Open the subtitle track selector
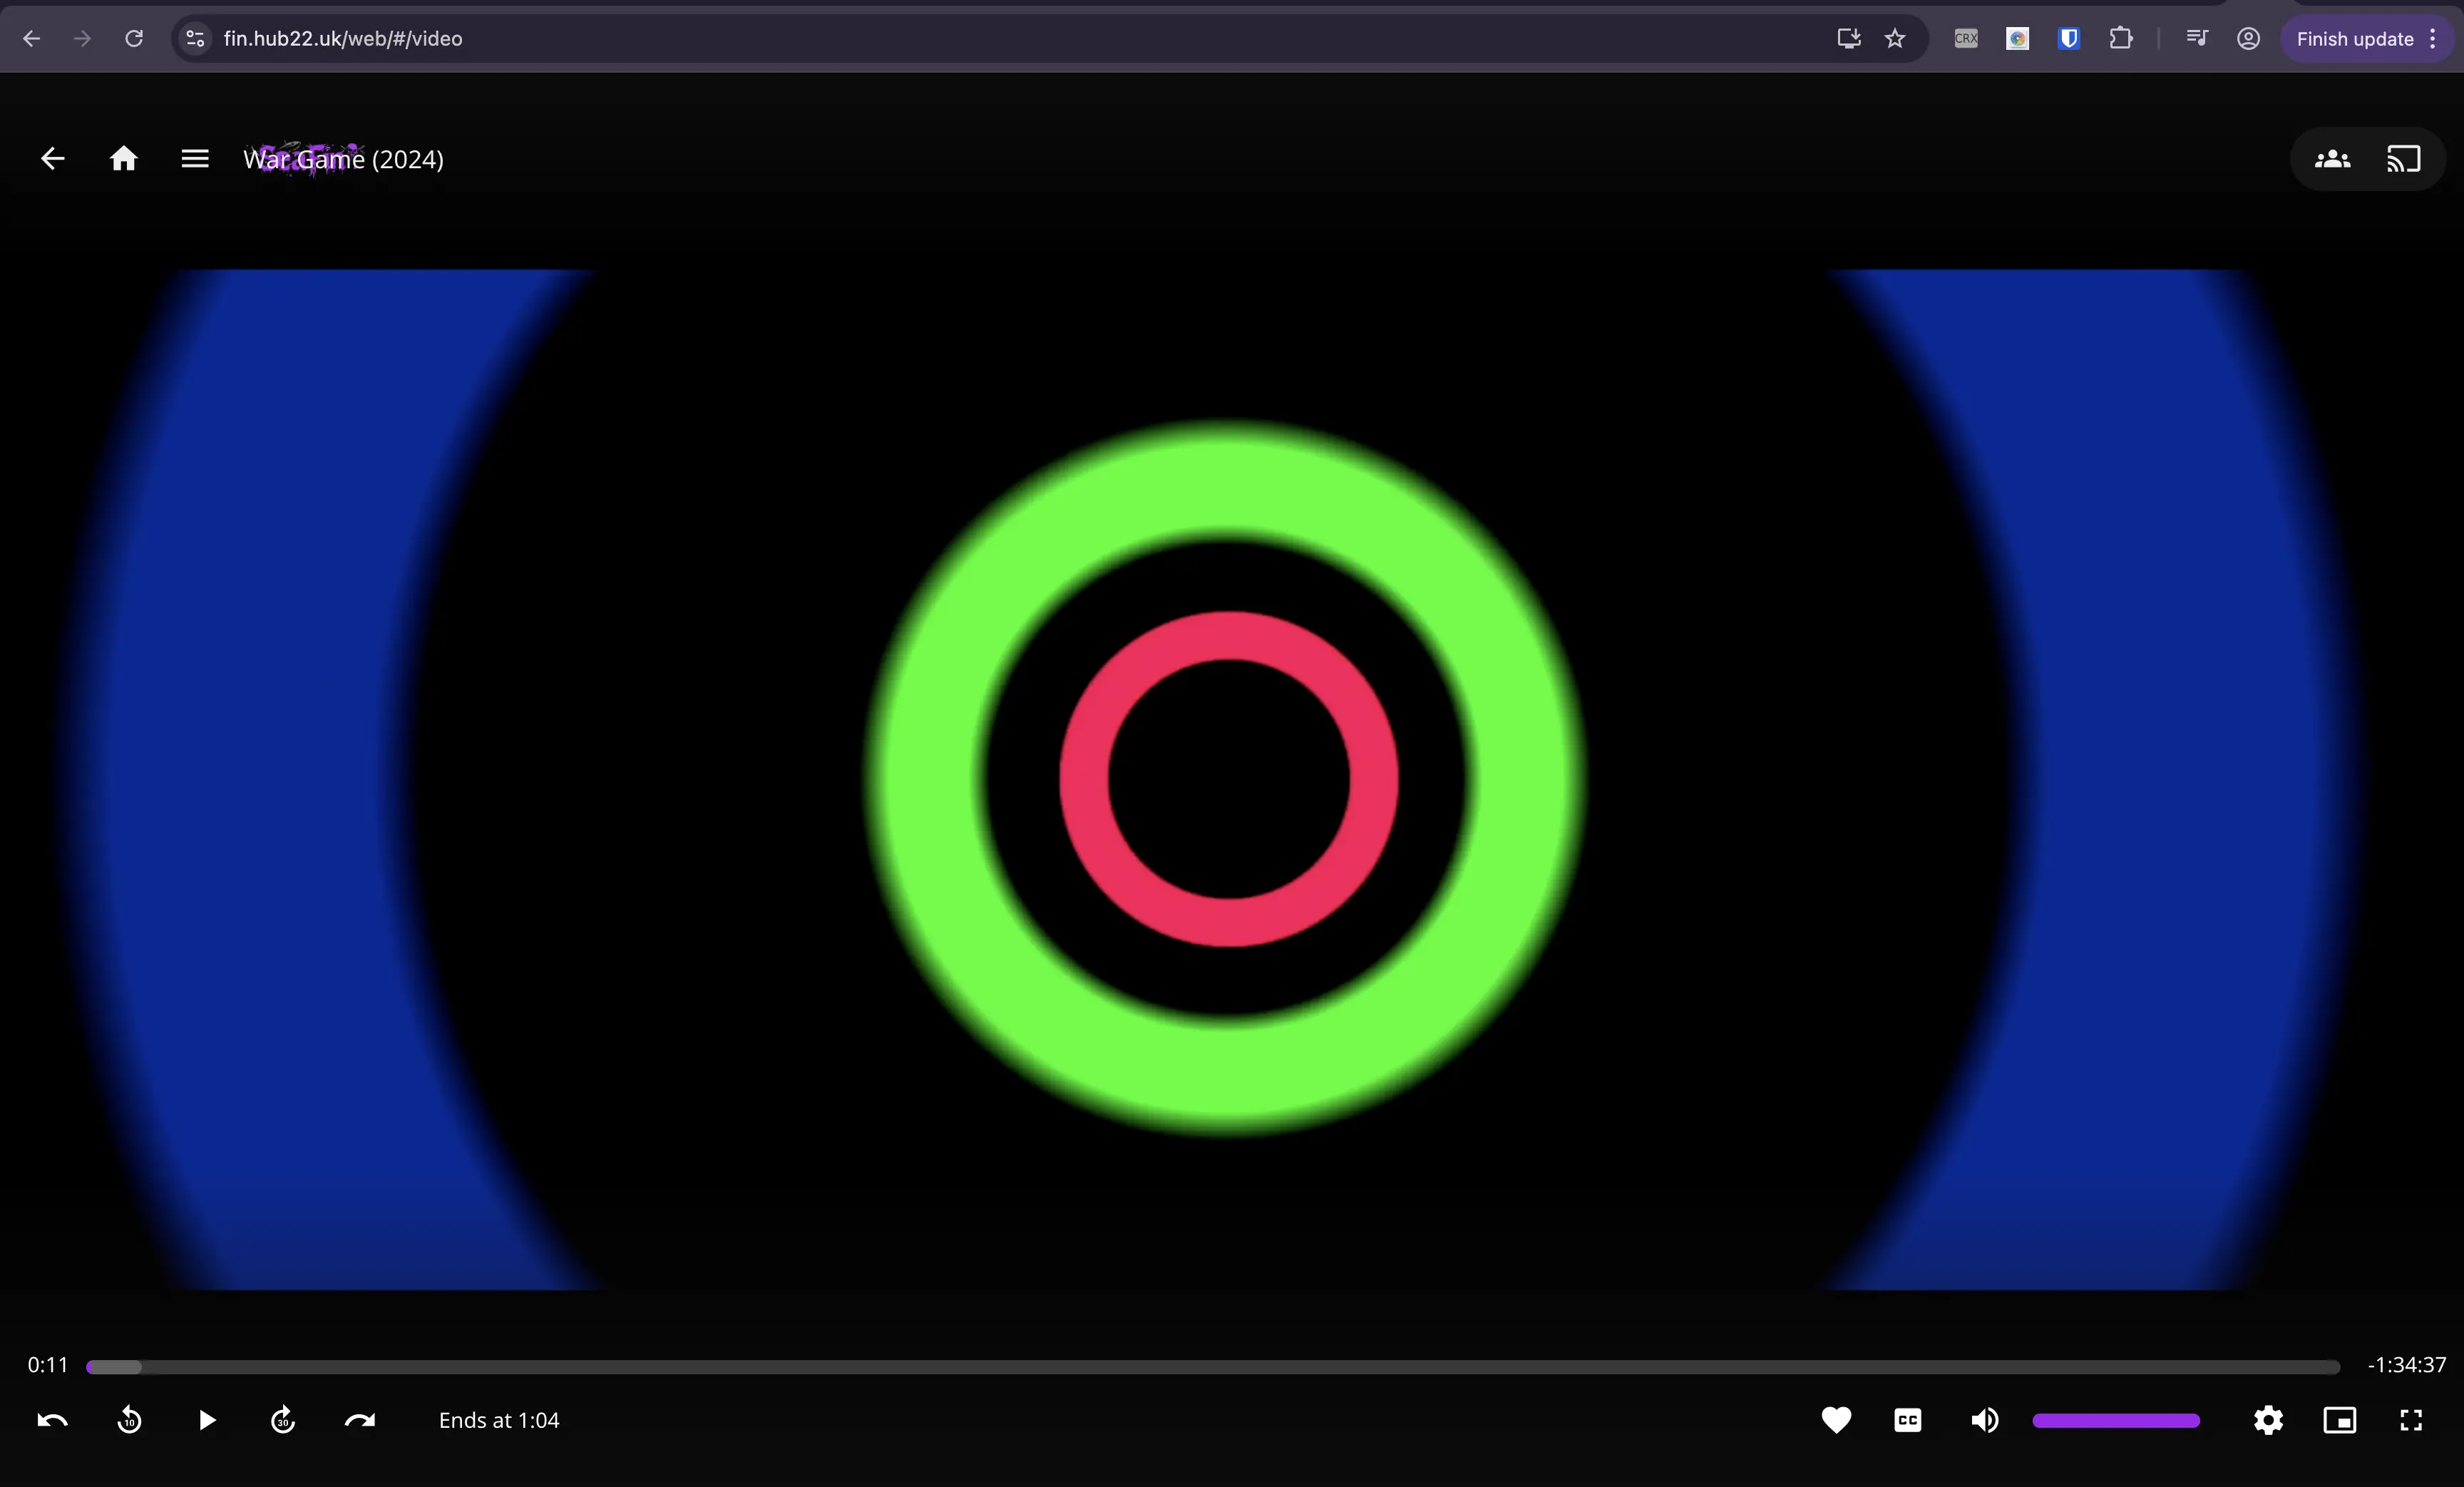The height and width of the screenshot is (1487, 2464). tap(1907, 1421)
